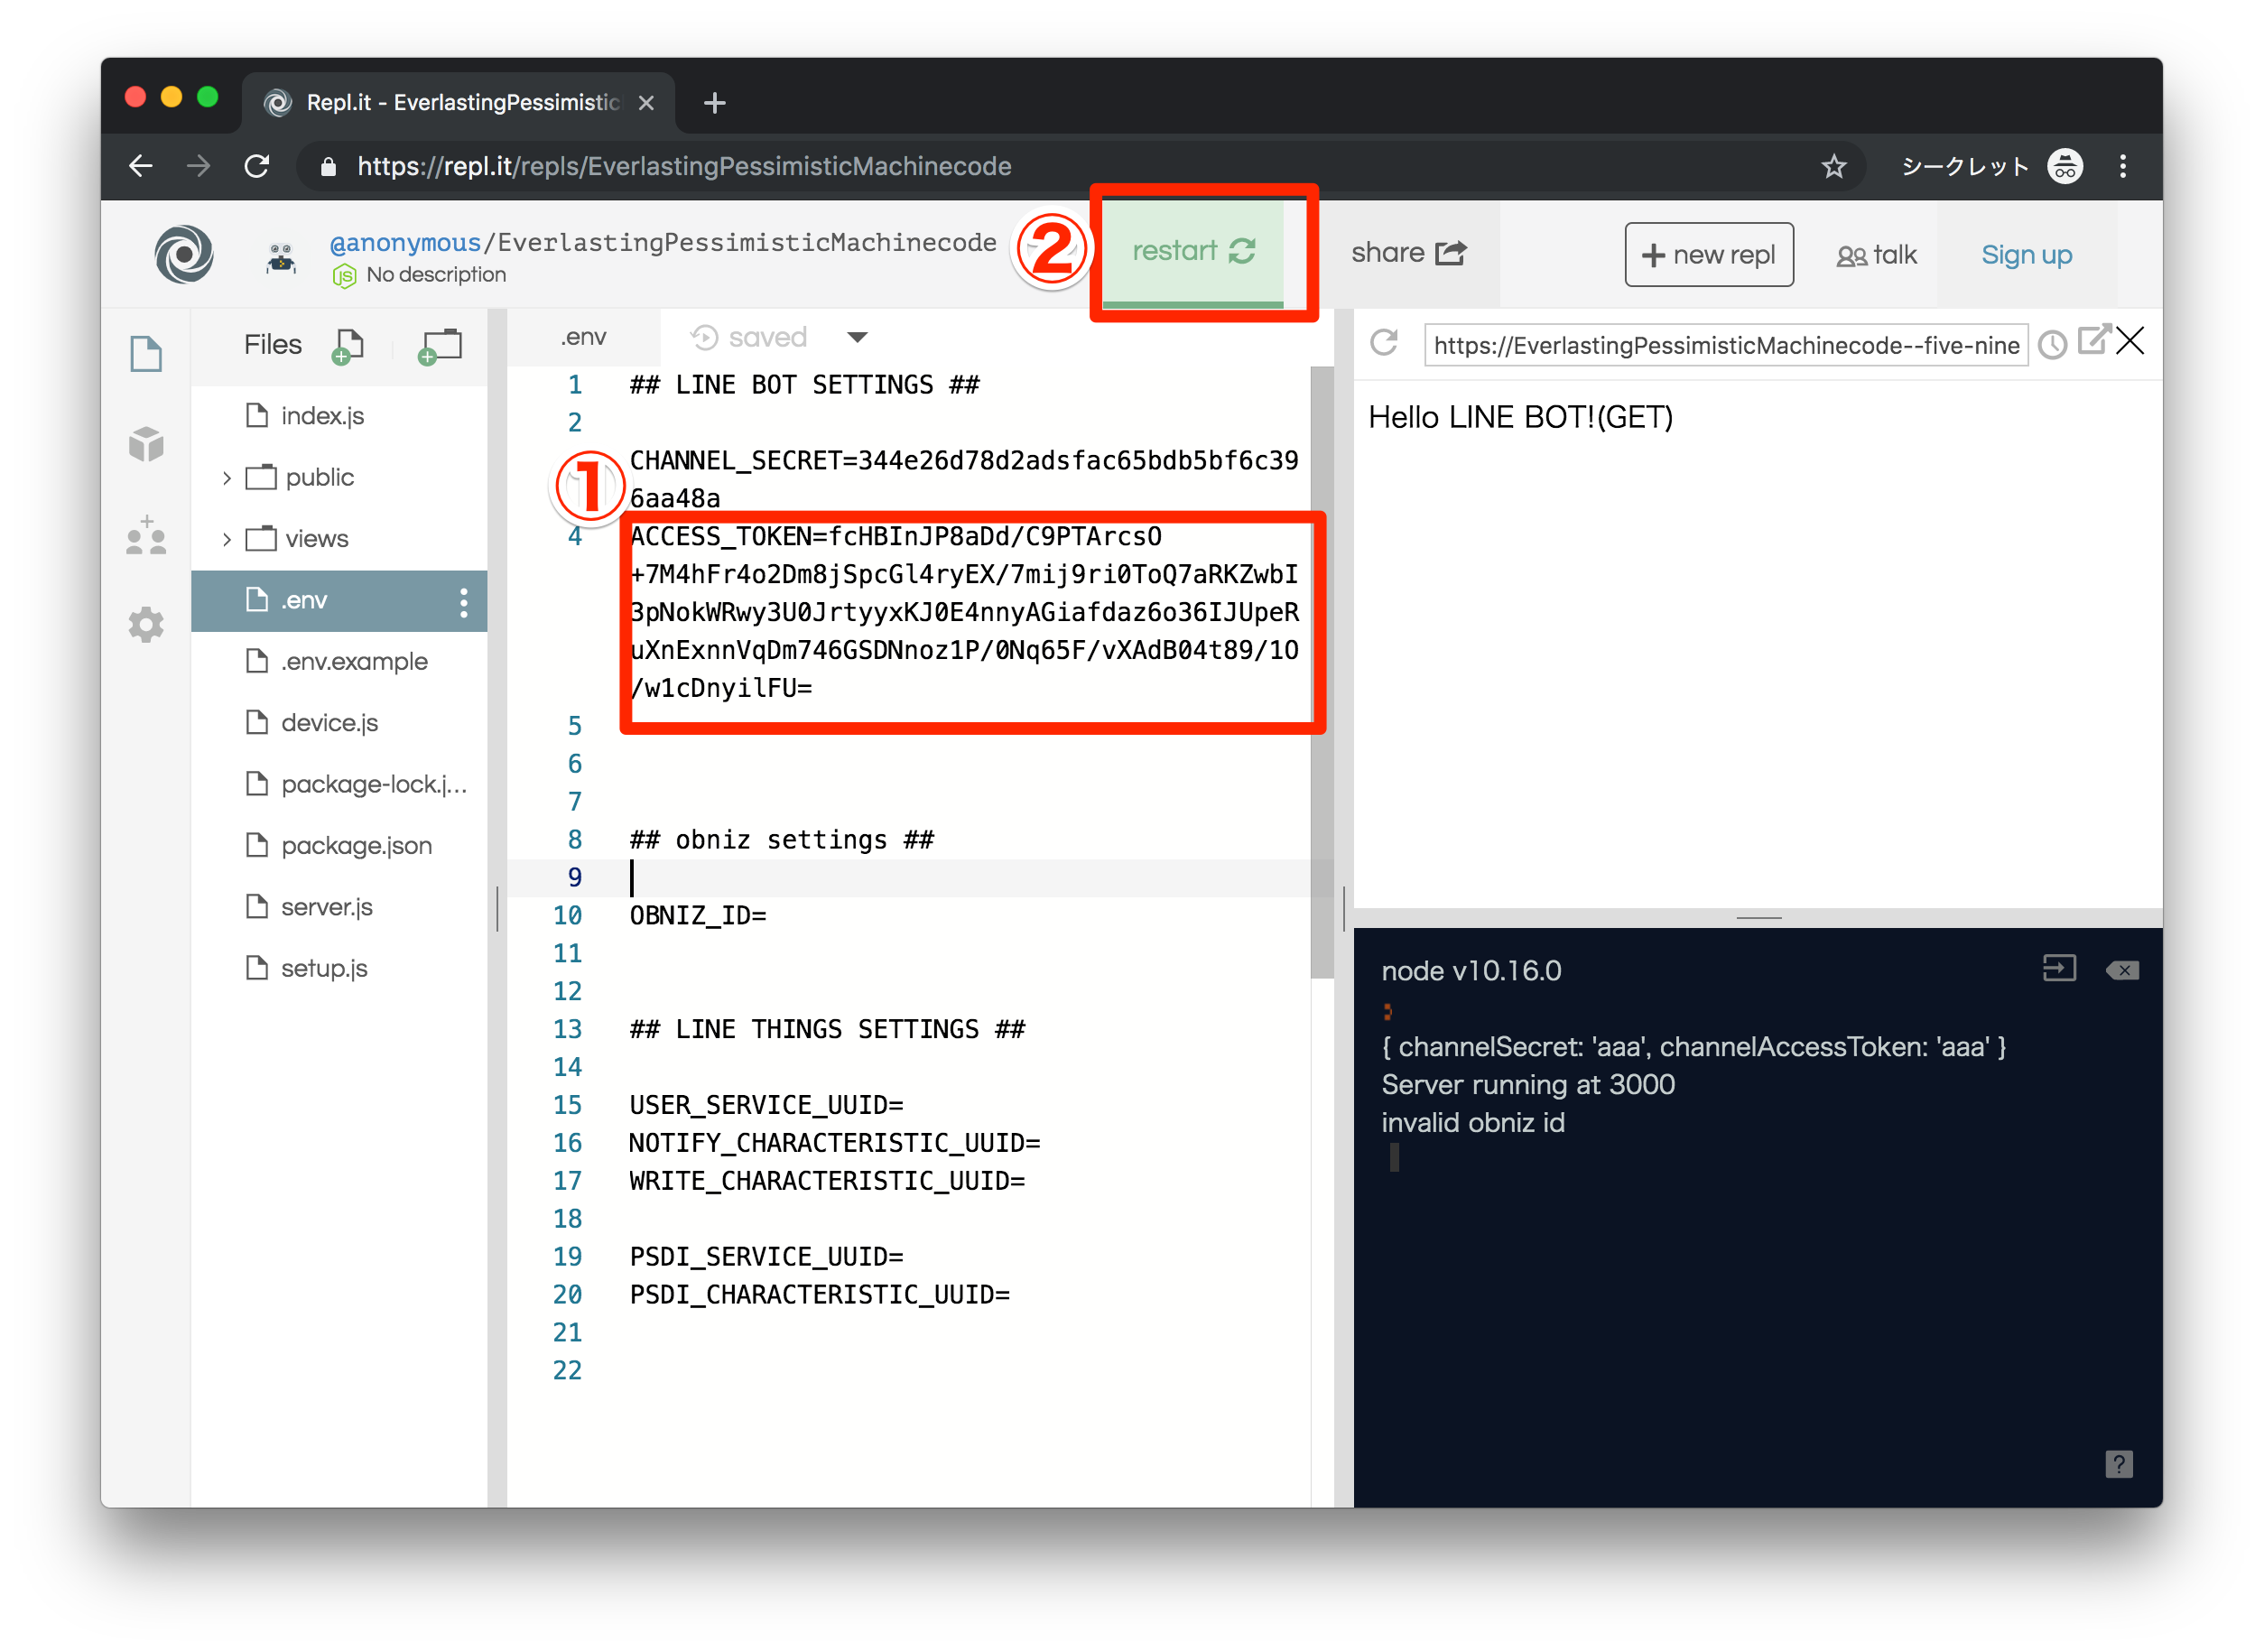View the site lock info icon
The height and width of the screenshot is (1652, 2264).
click(x=328, y=166)
